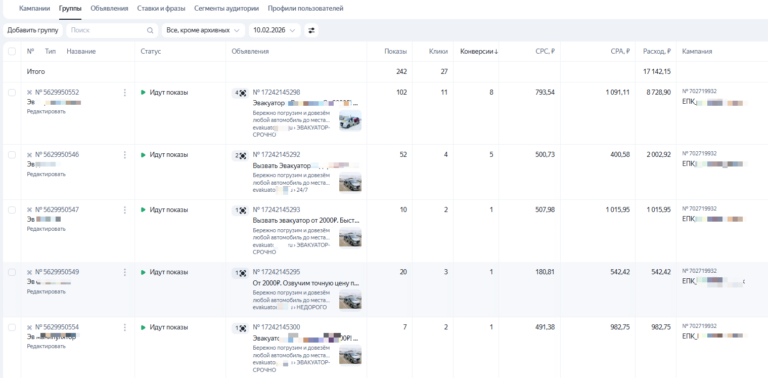This screenshot has width=768, height=378.
Task: Open ad number 17242145293
Action: (276, 210)
